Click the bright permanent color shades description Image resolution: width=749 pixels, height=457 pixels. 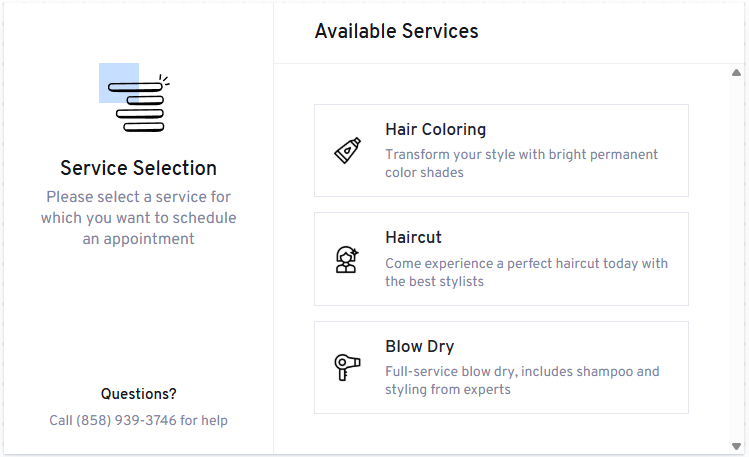click(521, 163)
